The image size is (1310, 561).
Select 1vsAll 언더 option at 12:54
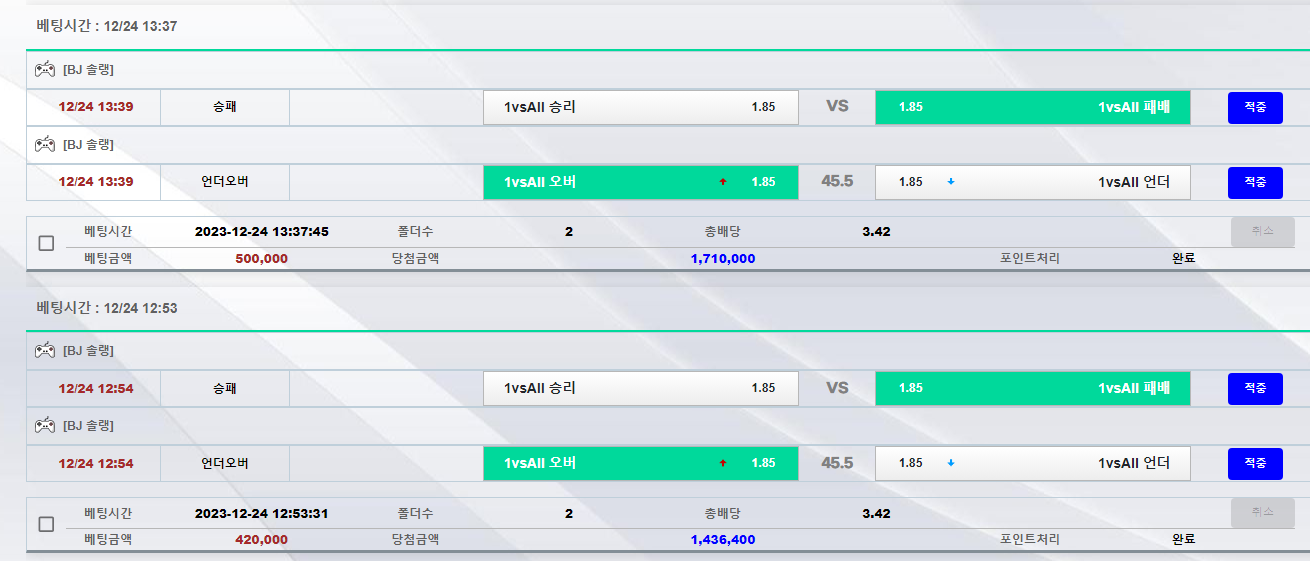(x=1033, y=463)
